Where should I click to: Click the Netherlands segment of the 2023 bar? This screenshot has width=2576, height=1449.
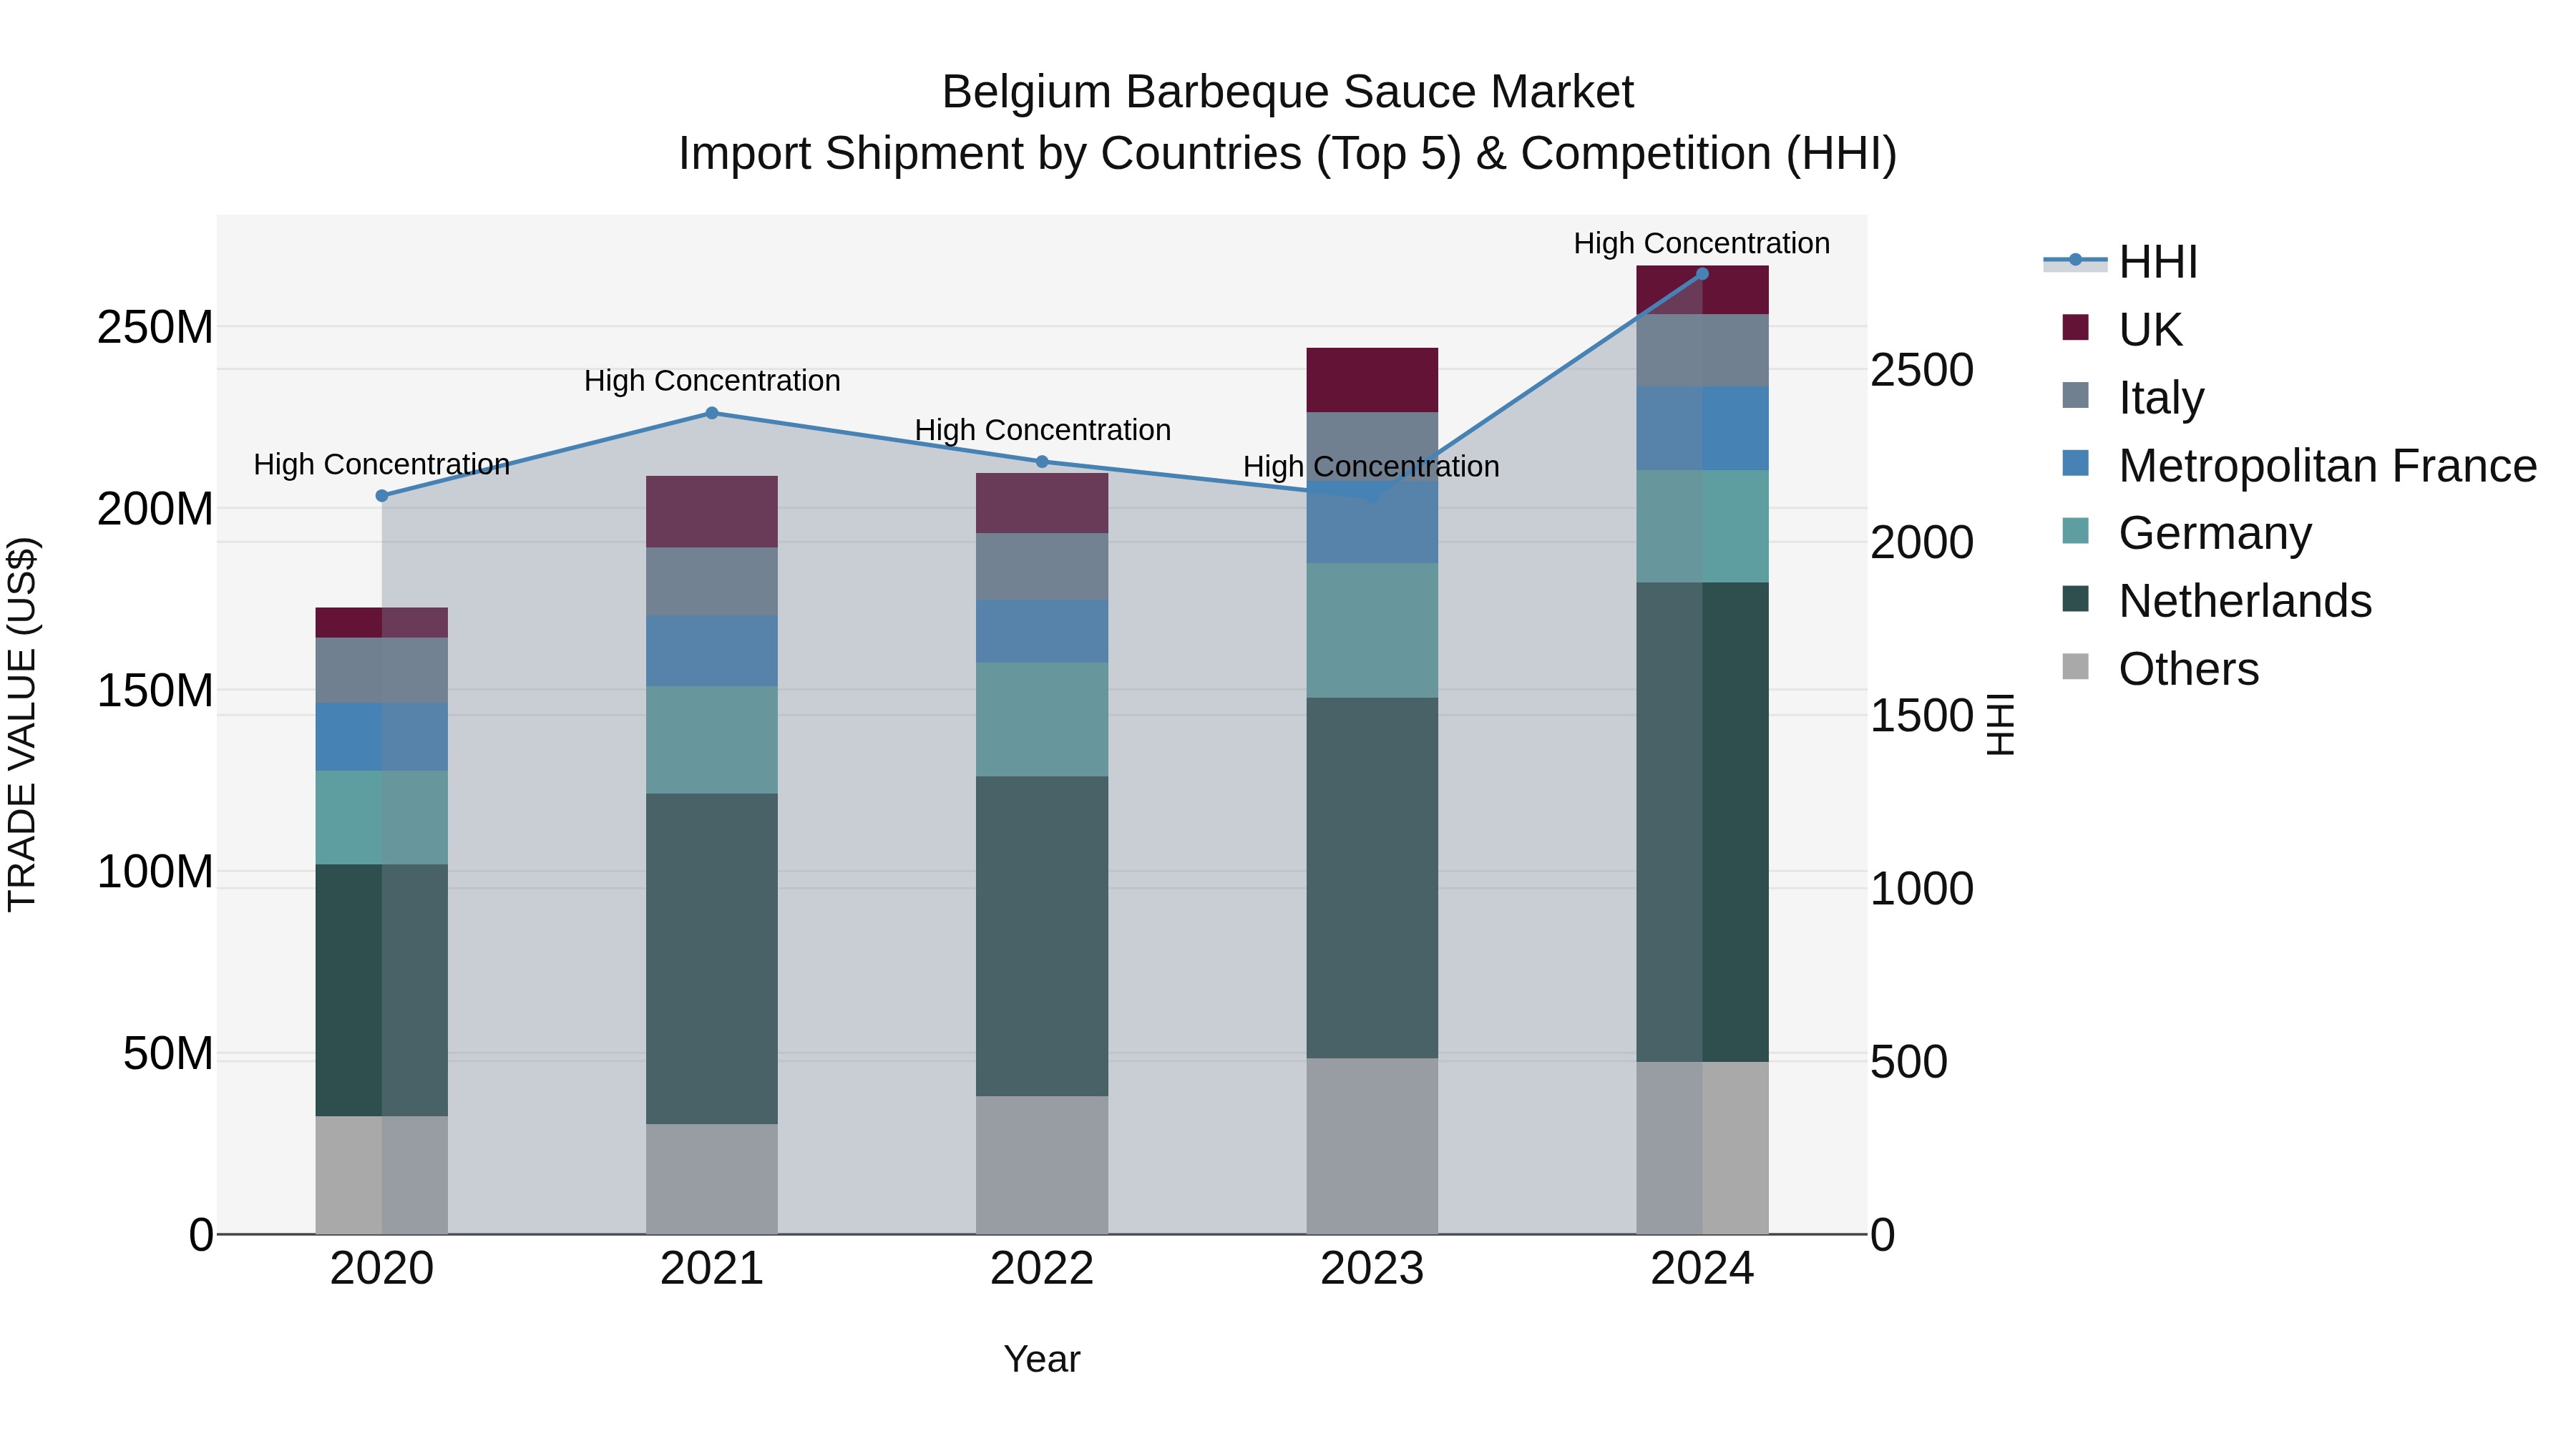(x=1372, y=878)
